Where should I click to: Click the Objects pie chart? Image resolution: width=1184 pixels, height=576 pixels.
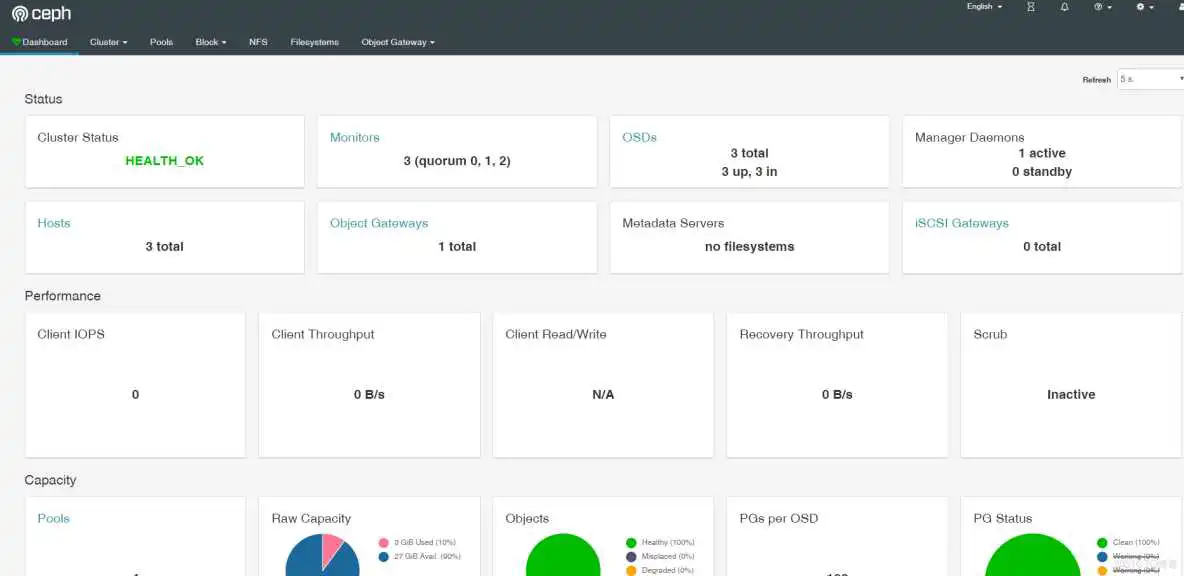pos(563,556)
